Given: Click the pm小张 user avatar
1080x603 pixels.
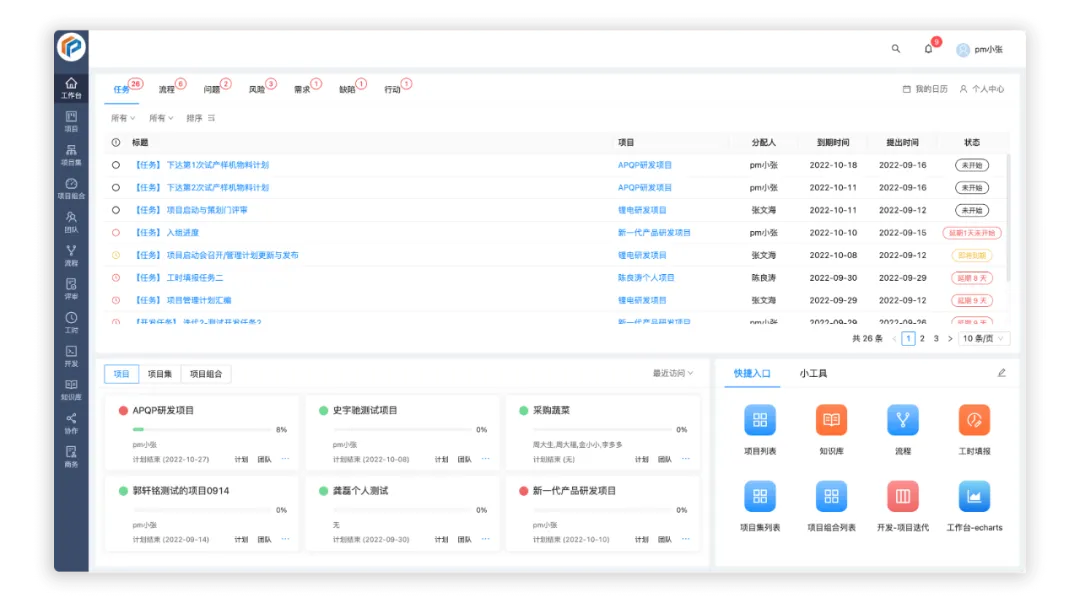Looking at the screenshot, I should [x=963, y=50].
